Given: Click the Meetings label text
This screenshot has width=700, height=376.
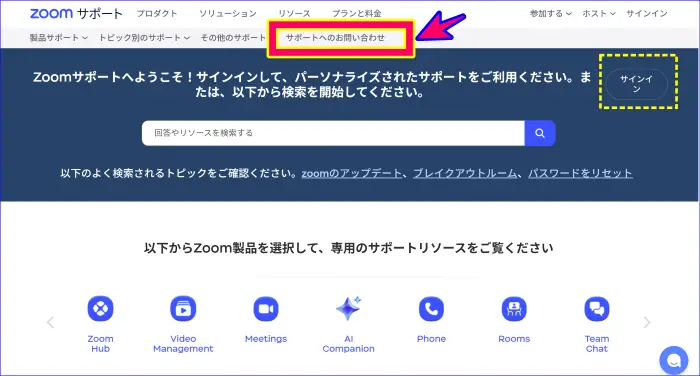Looking at the screenshot, I should (266, 339).
